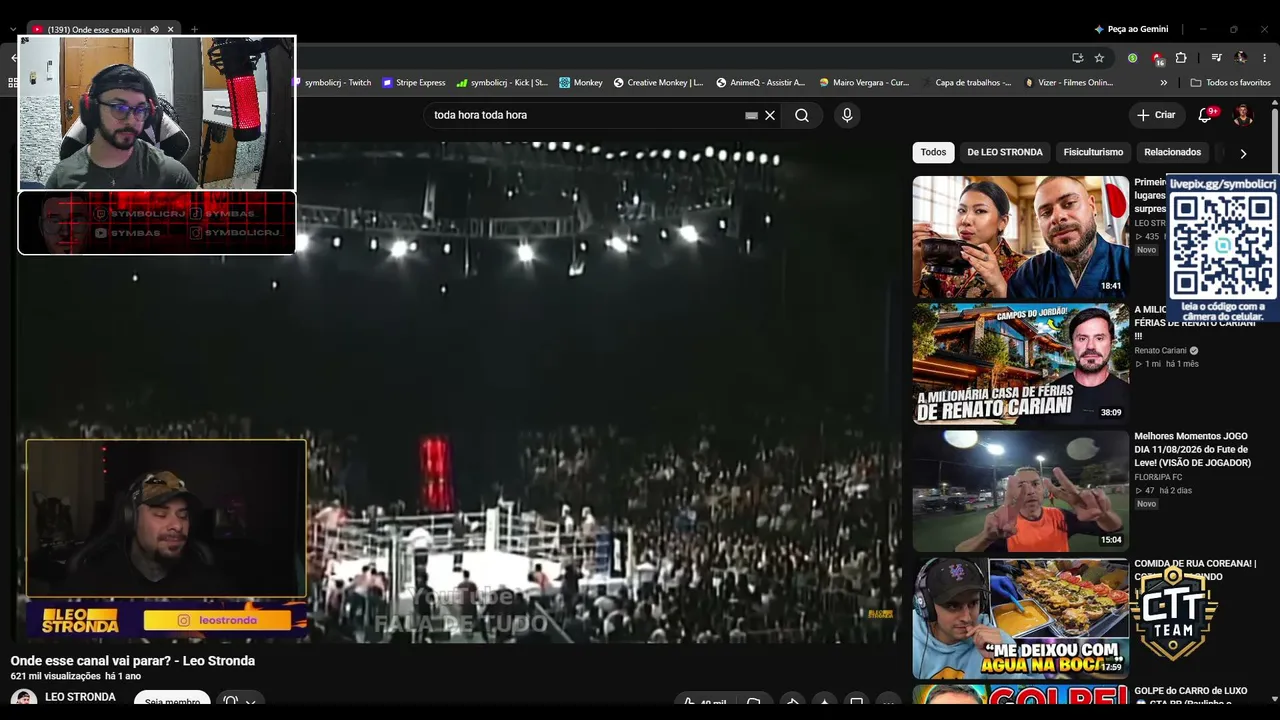Open 'Melhores Momentos JOGO DIA 11/08/2026' title

point(1192,450)
